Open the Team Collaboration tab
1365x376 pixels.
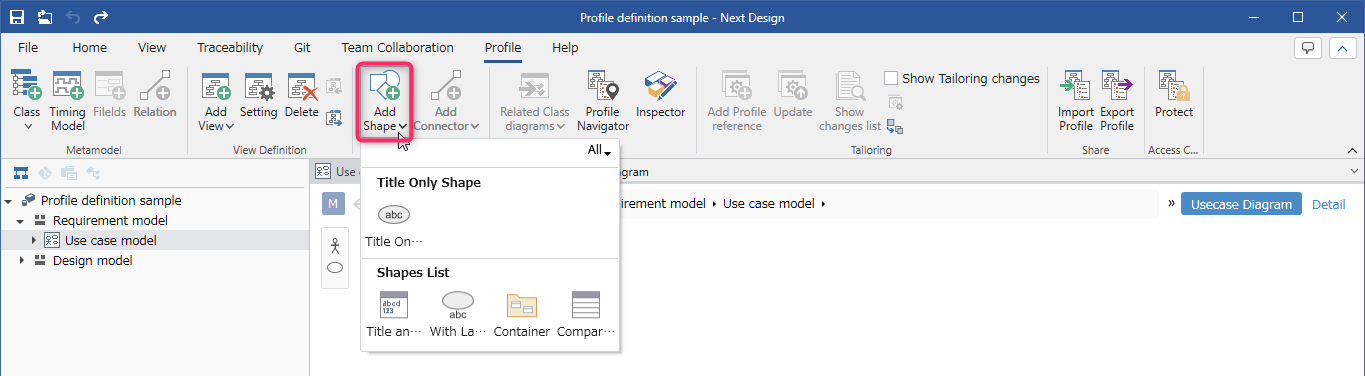click(397, 47)
